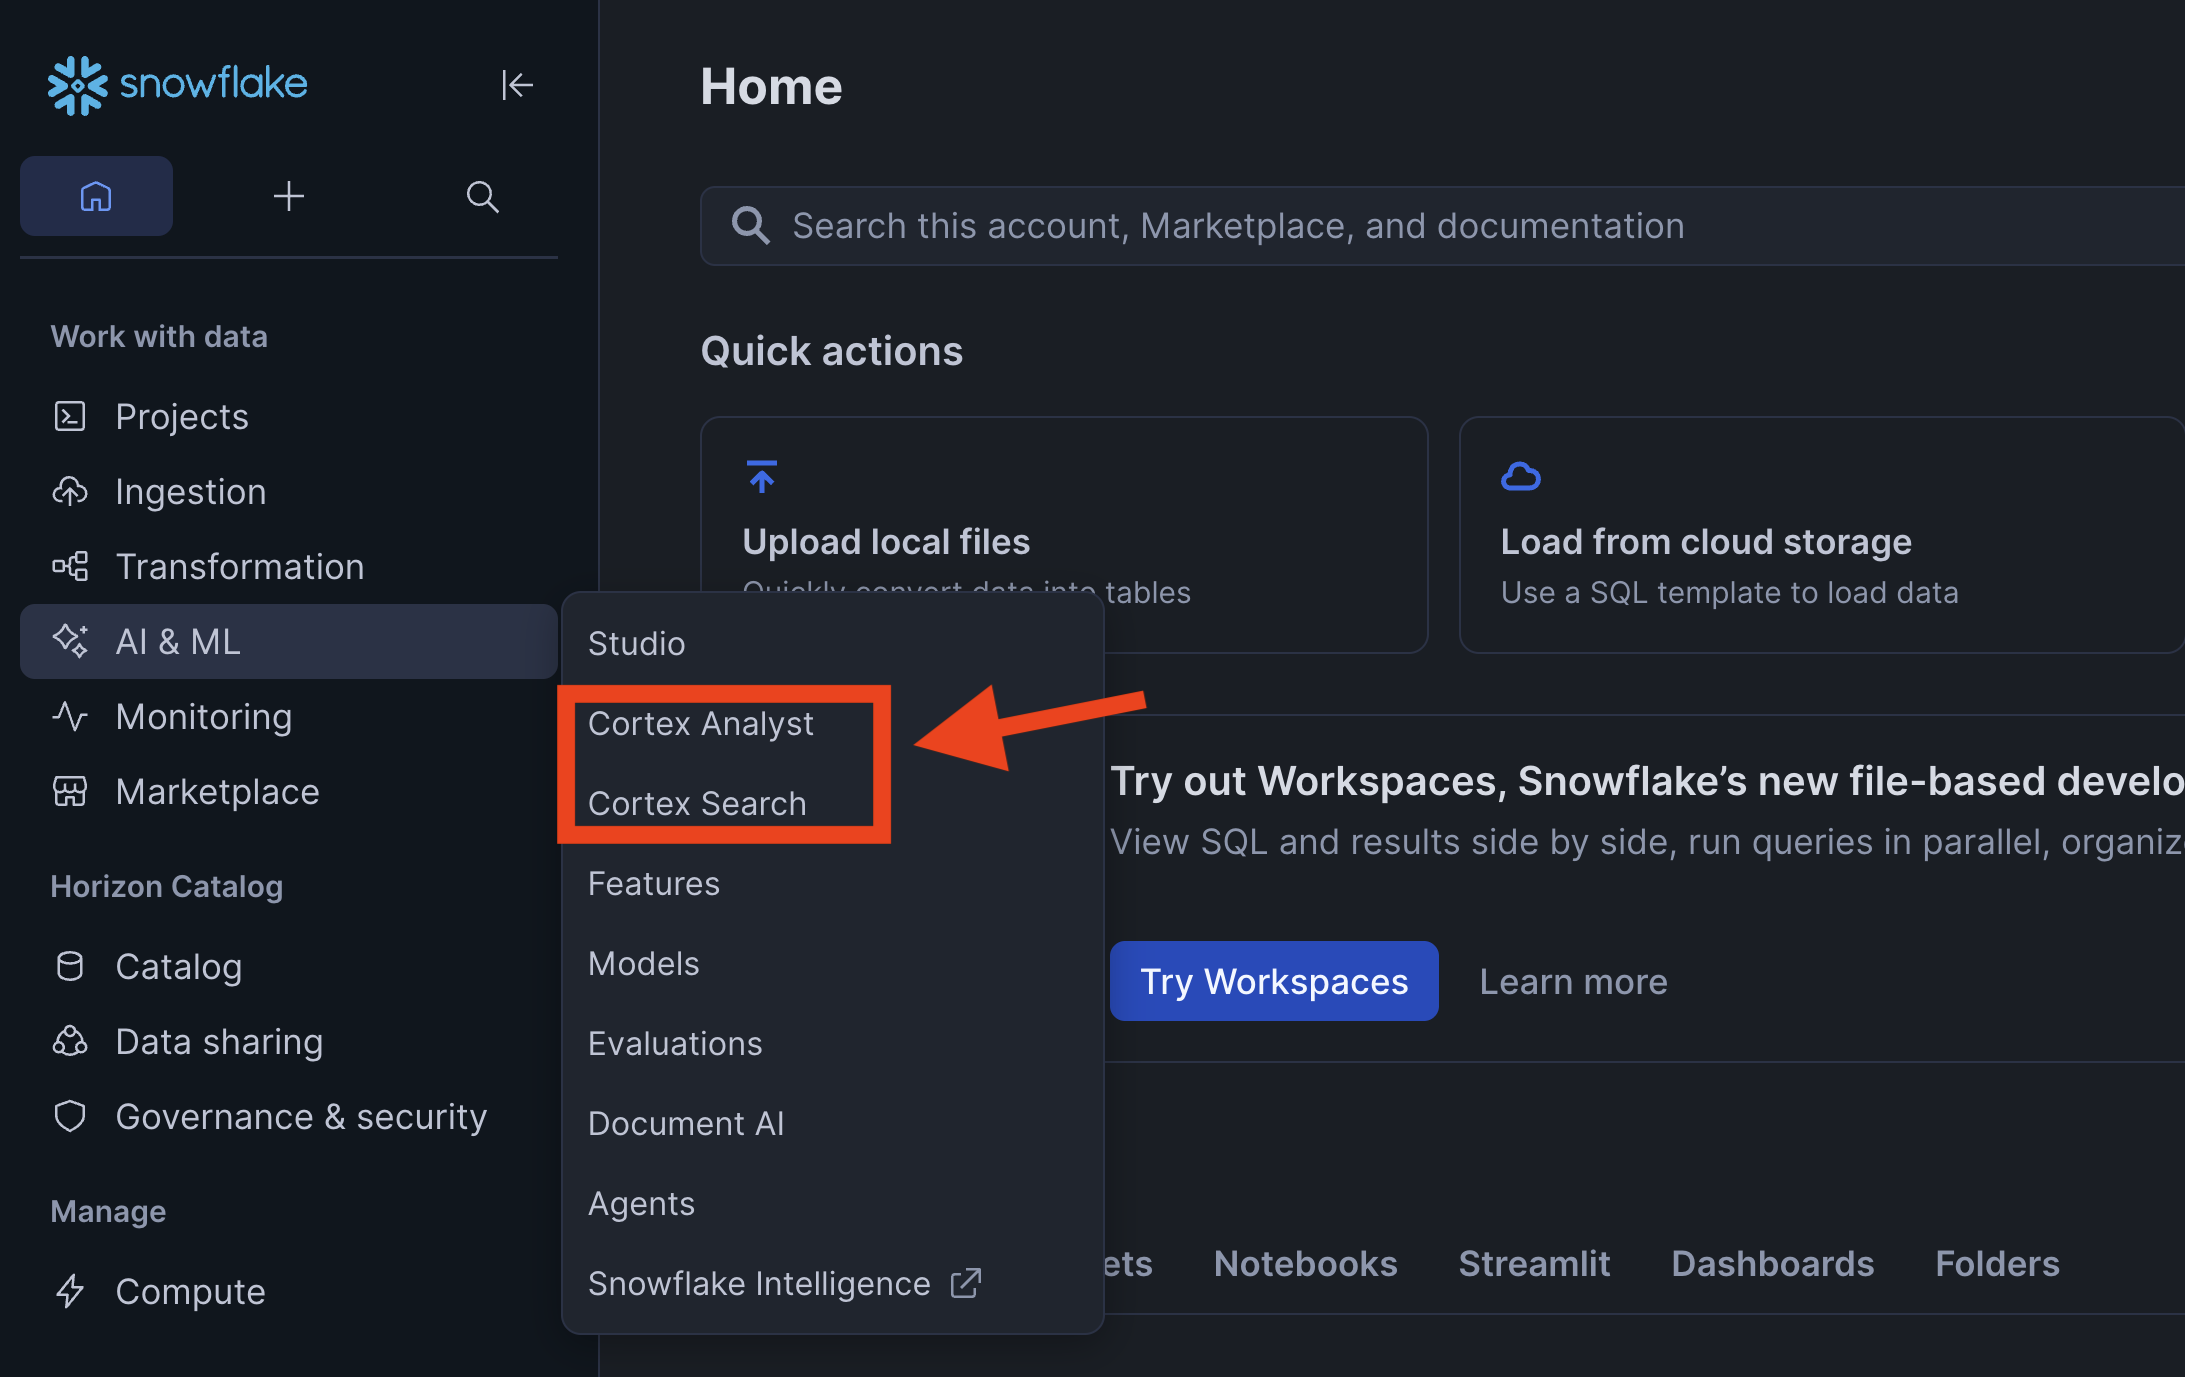
Task: Click the plus create icon
Action: tap(289, 196)
